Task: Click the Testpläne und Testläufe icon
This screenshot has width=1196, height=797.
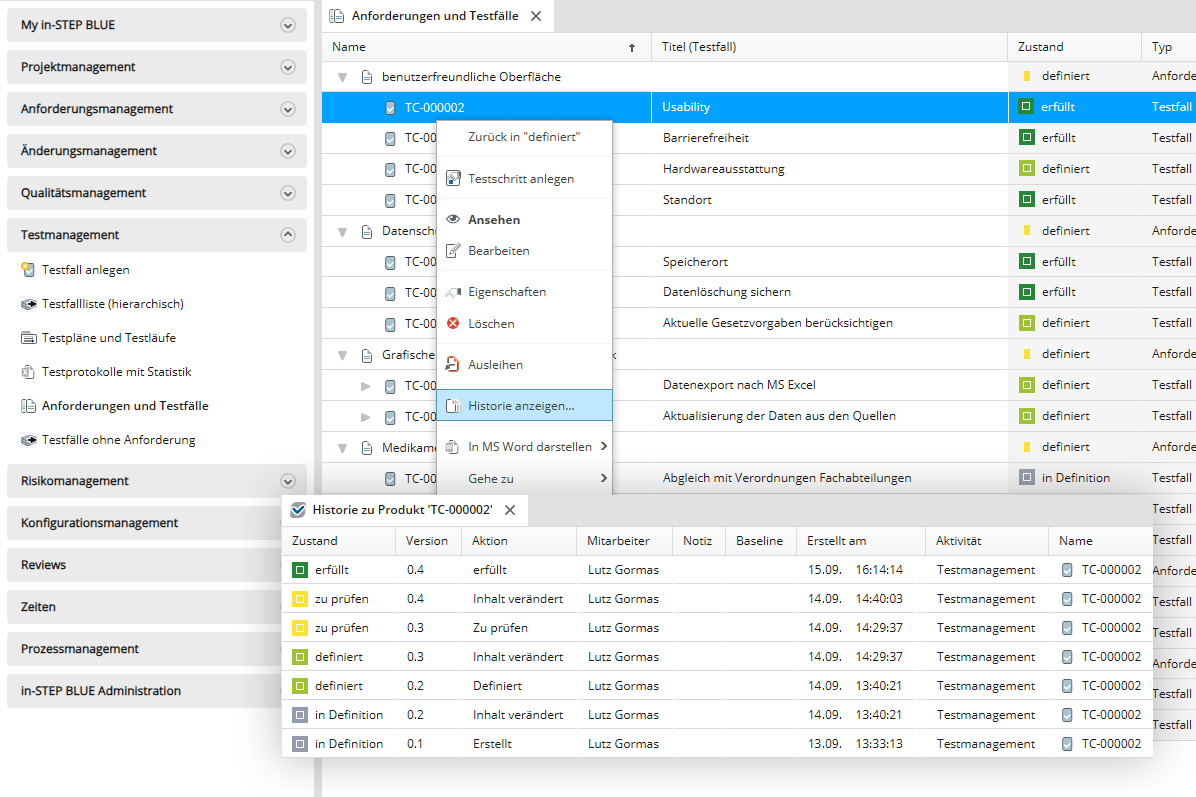Action: [x=28, y=338]
